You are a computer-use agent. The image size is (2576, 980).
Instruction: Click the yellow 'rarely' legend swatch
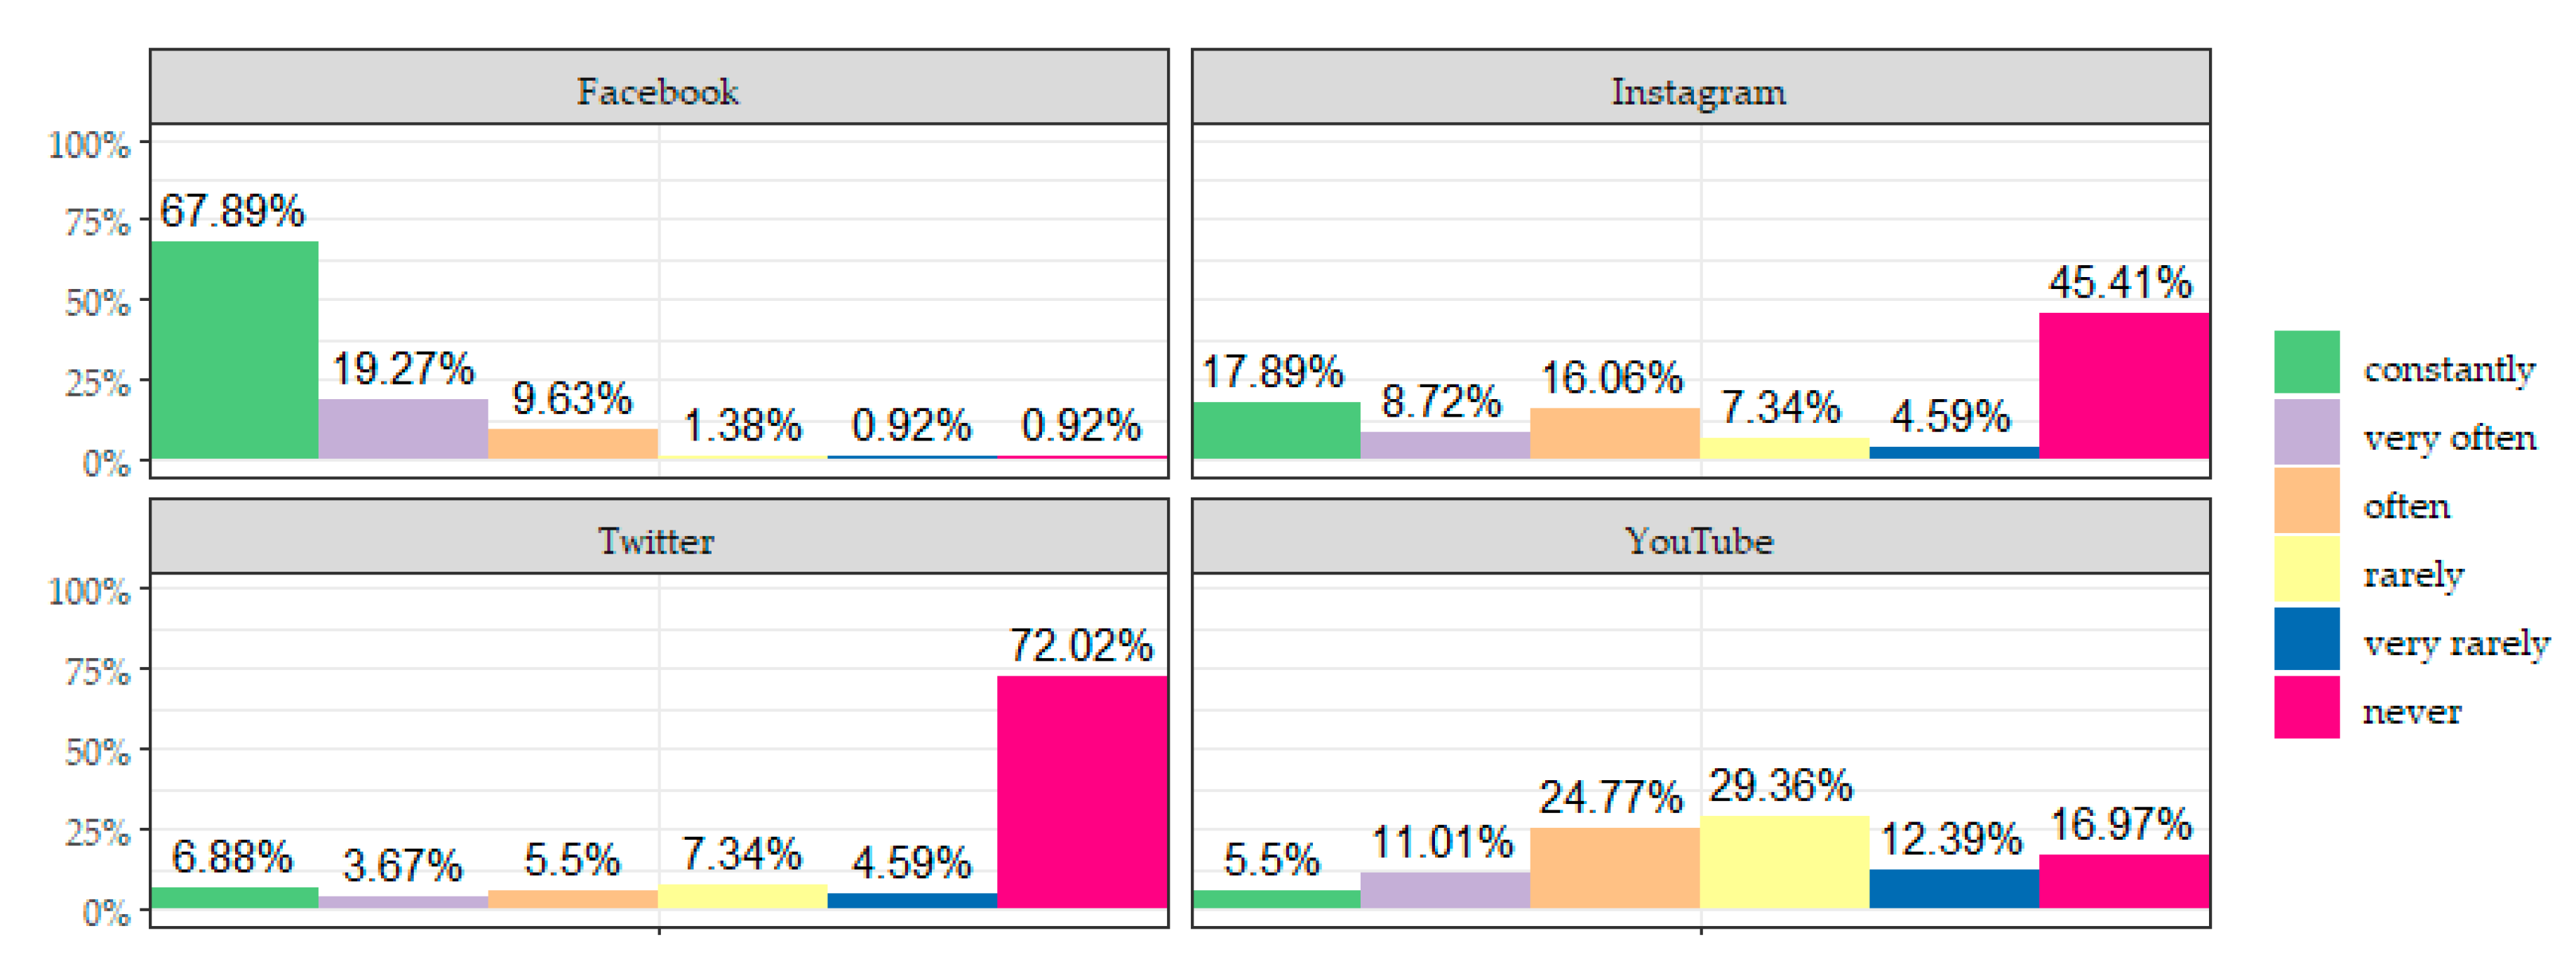click(2306, 569)
